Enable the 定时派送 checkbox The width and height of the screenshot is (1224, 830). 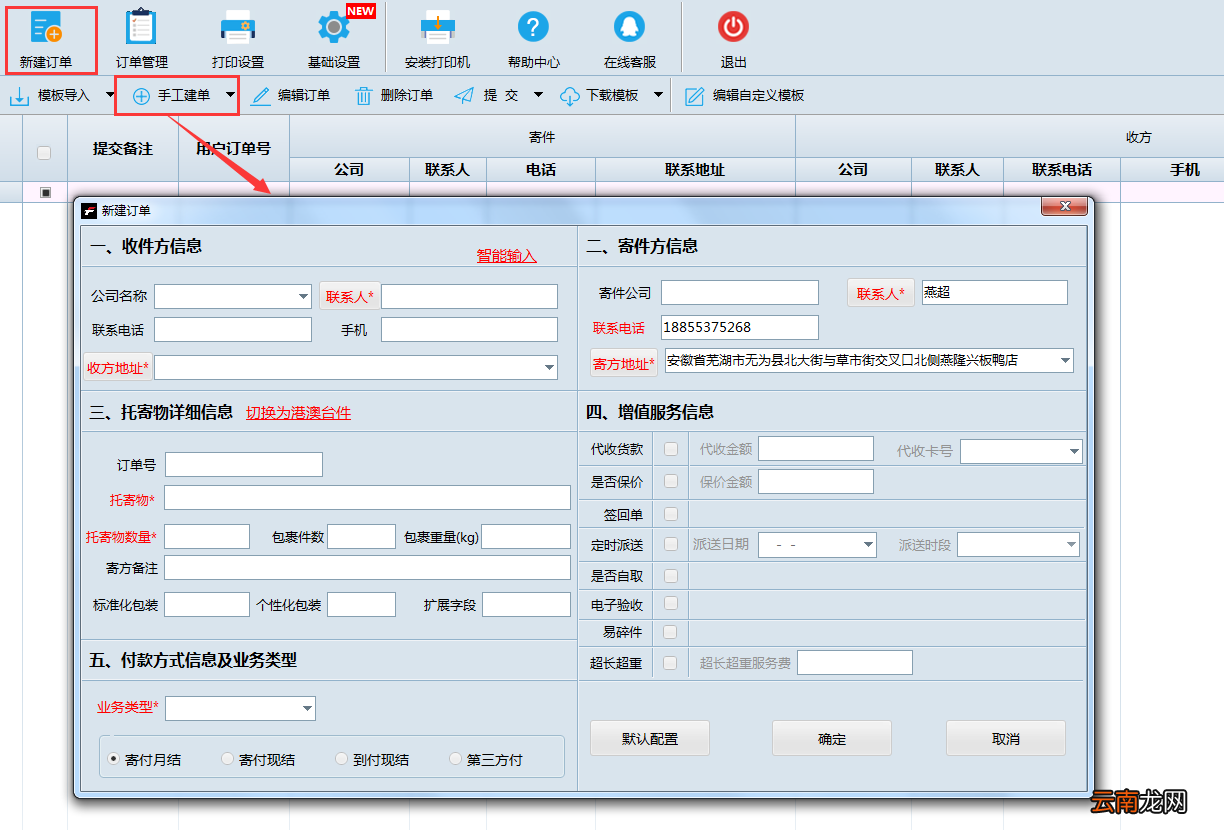click(671, 545)
